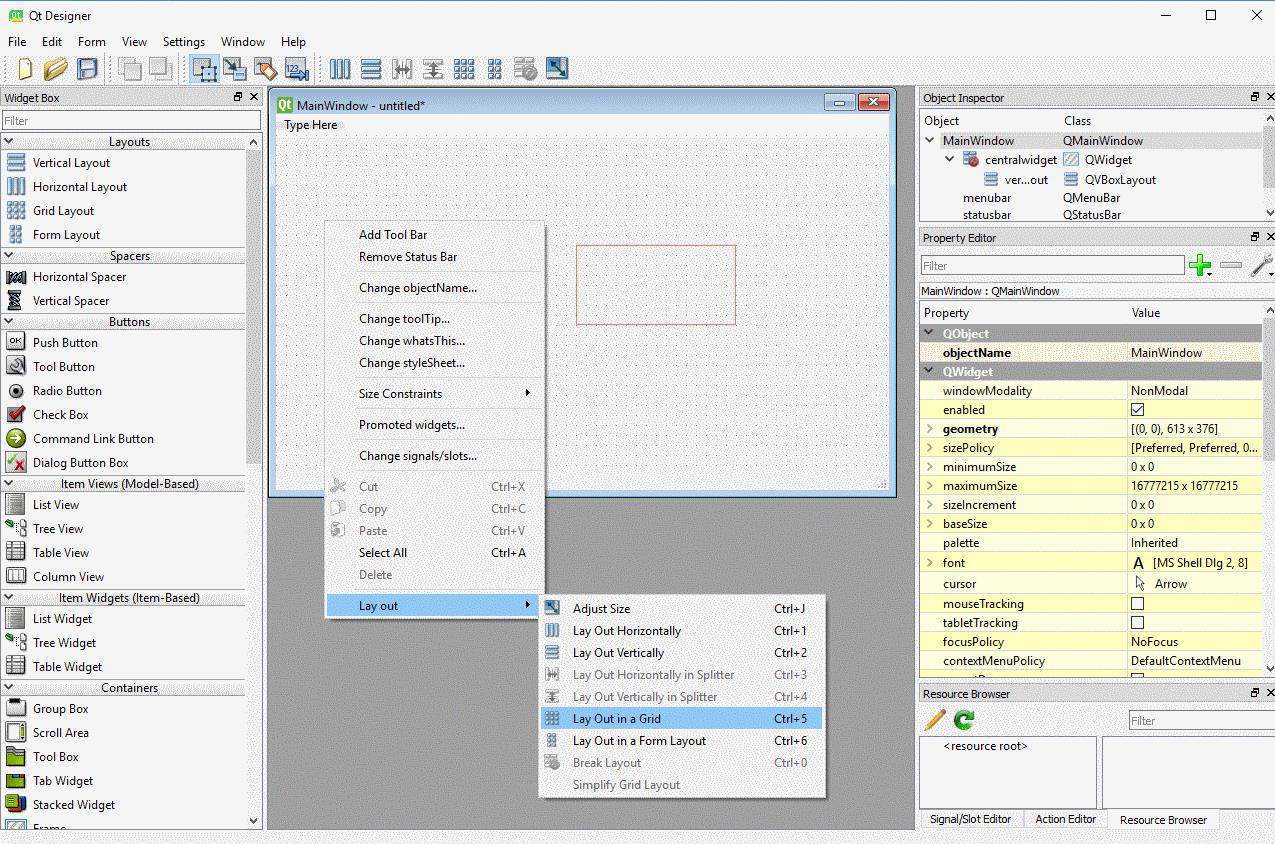The height and width of the screenshot is (844, 1275).
Task: Open the Size Constraints submenu
Action: click(435, 393)
